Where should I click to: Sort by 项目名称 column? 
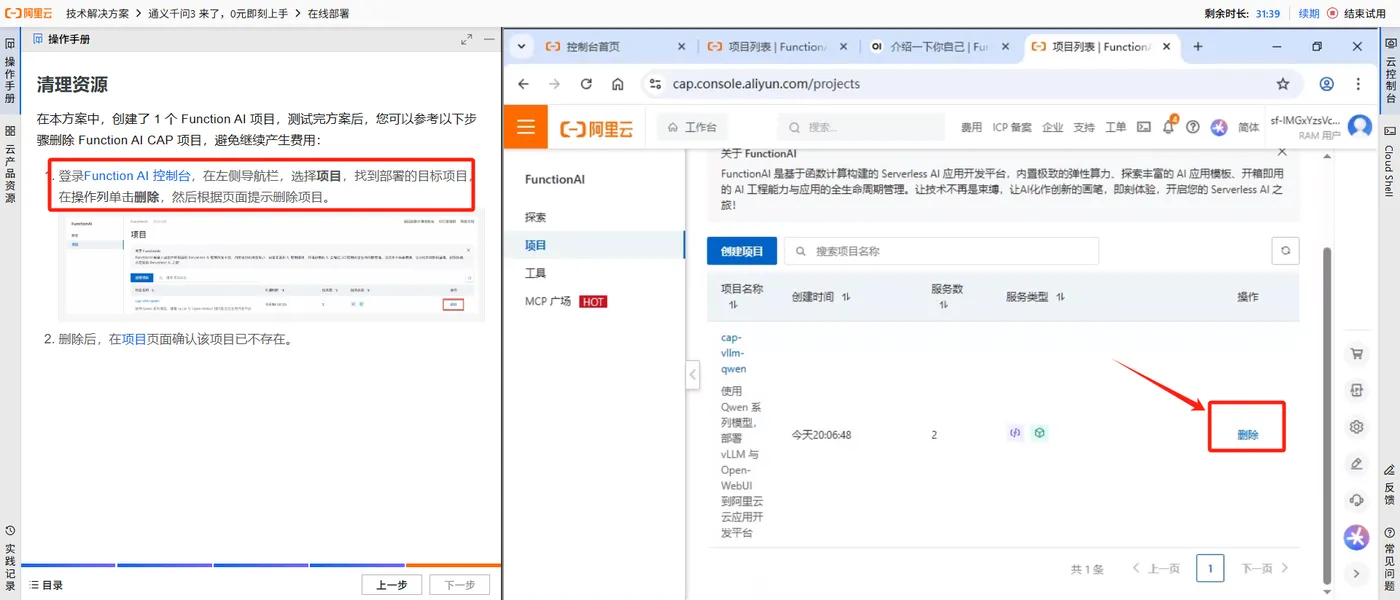click(x=733, y=305)
